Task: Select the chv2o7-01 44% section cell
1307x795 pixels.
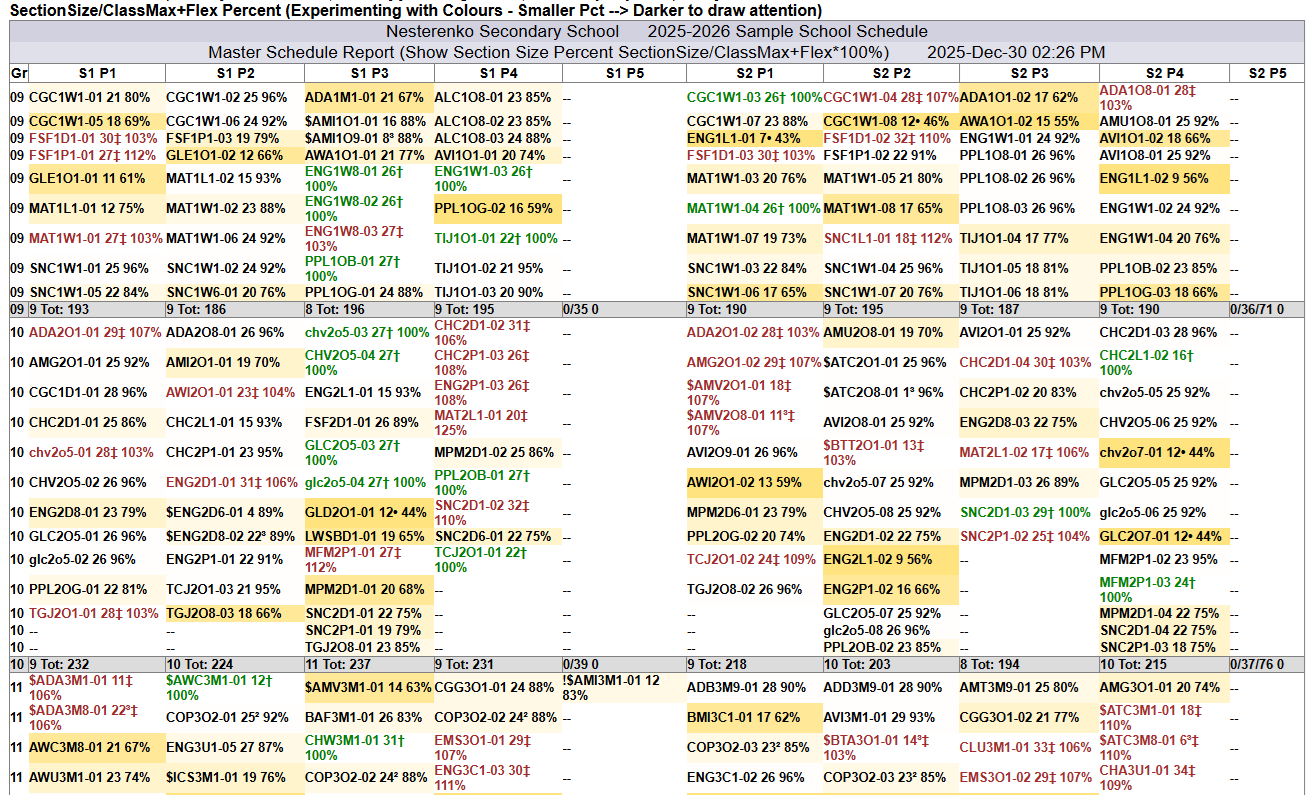Action: coord(1157,452)
